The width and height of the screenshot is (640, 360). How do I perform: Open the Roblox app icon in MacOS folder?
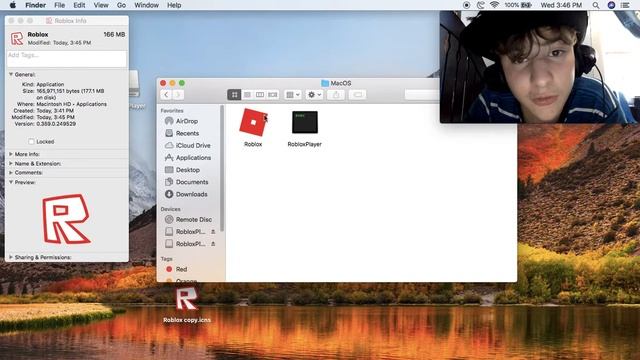(x=253, y=122)
